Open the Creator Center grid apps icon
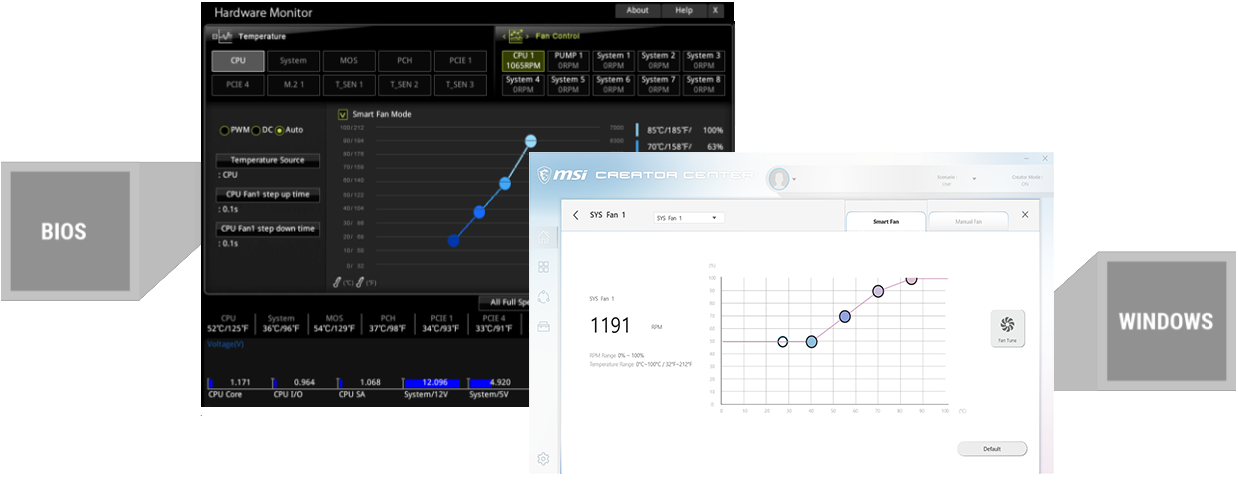This screenshot has width=1238, height=487. (x=543, y=267)
